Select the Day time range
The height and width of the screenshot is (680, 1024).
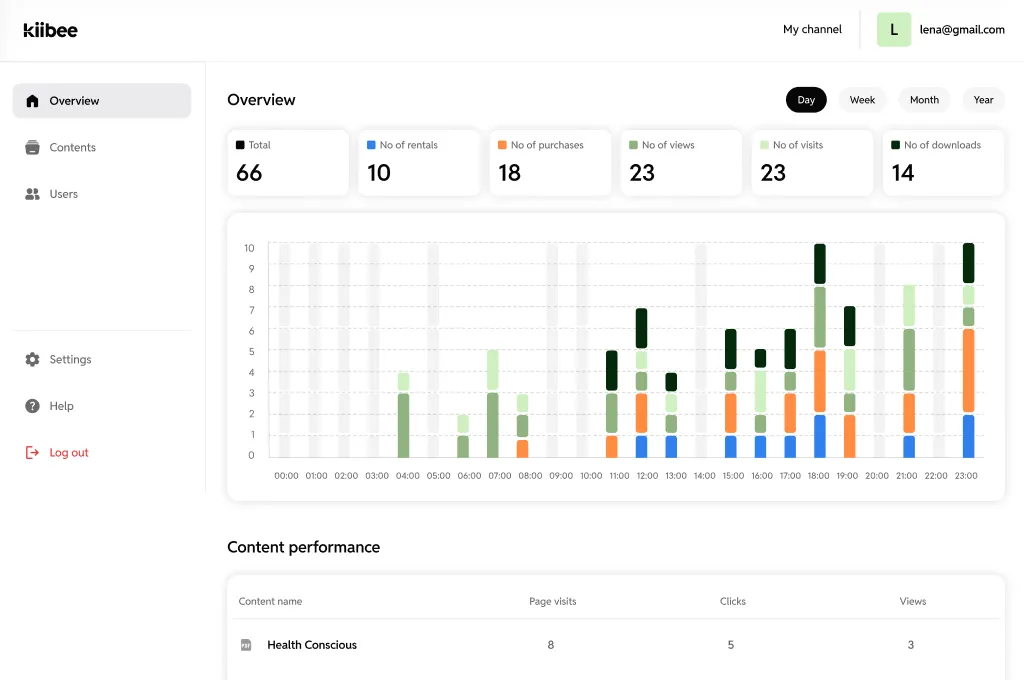(x=806, y=100)
